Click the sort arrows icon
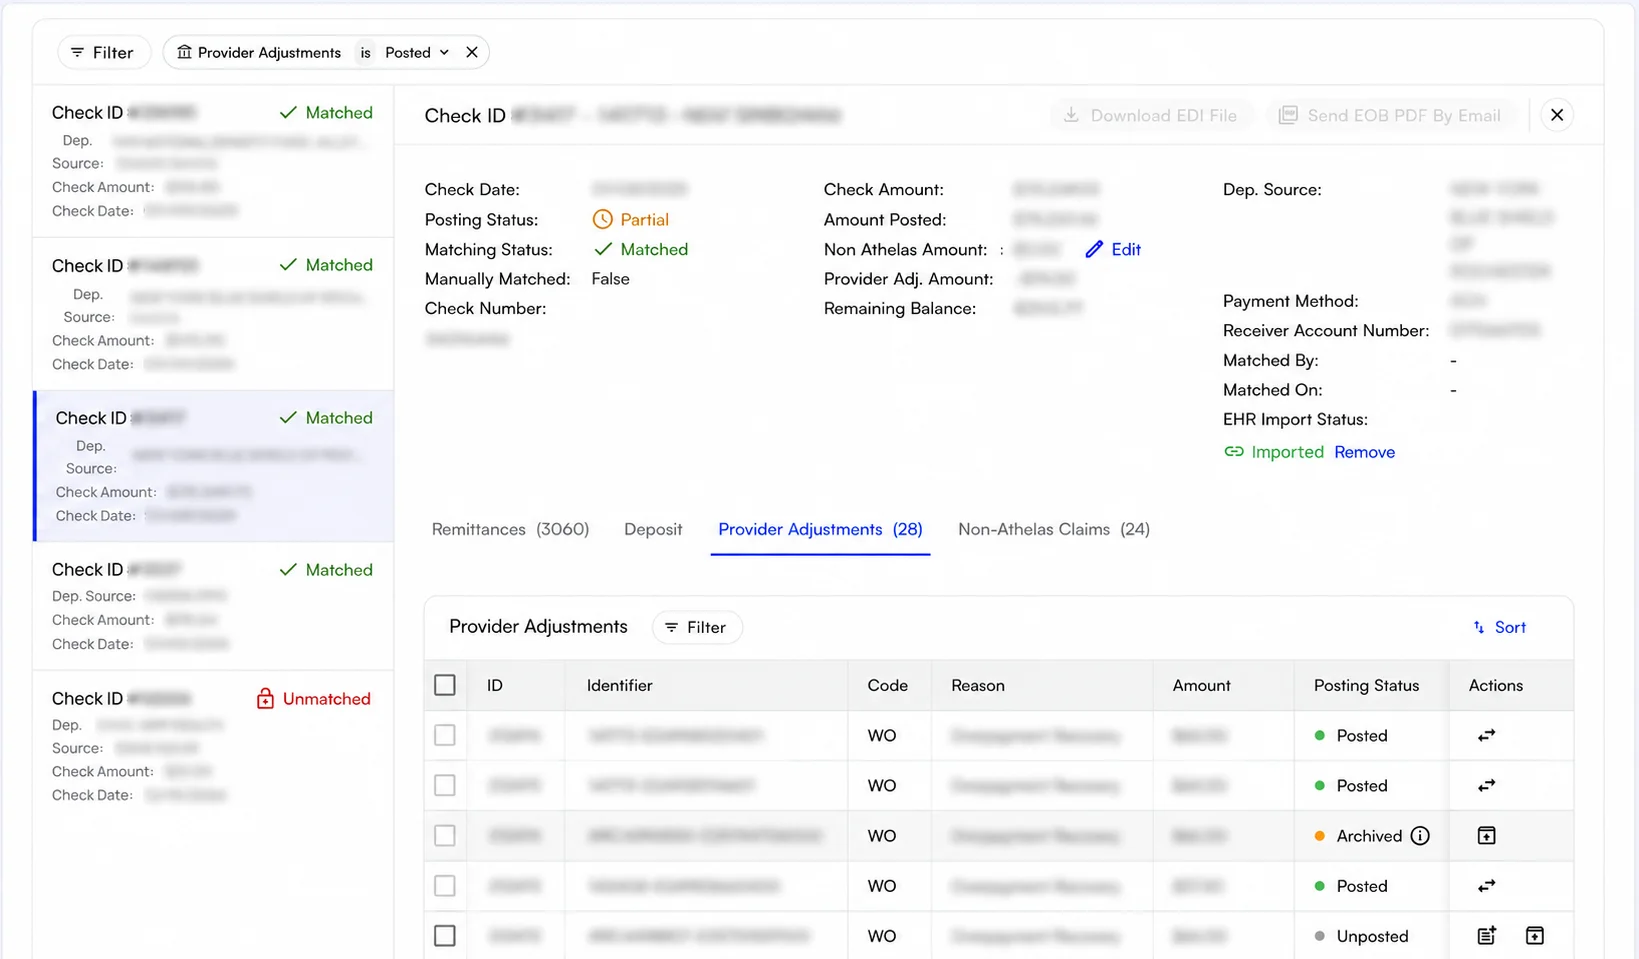The width and height of the screenshot is (1639, 959). click(1479, 627)
